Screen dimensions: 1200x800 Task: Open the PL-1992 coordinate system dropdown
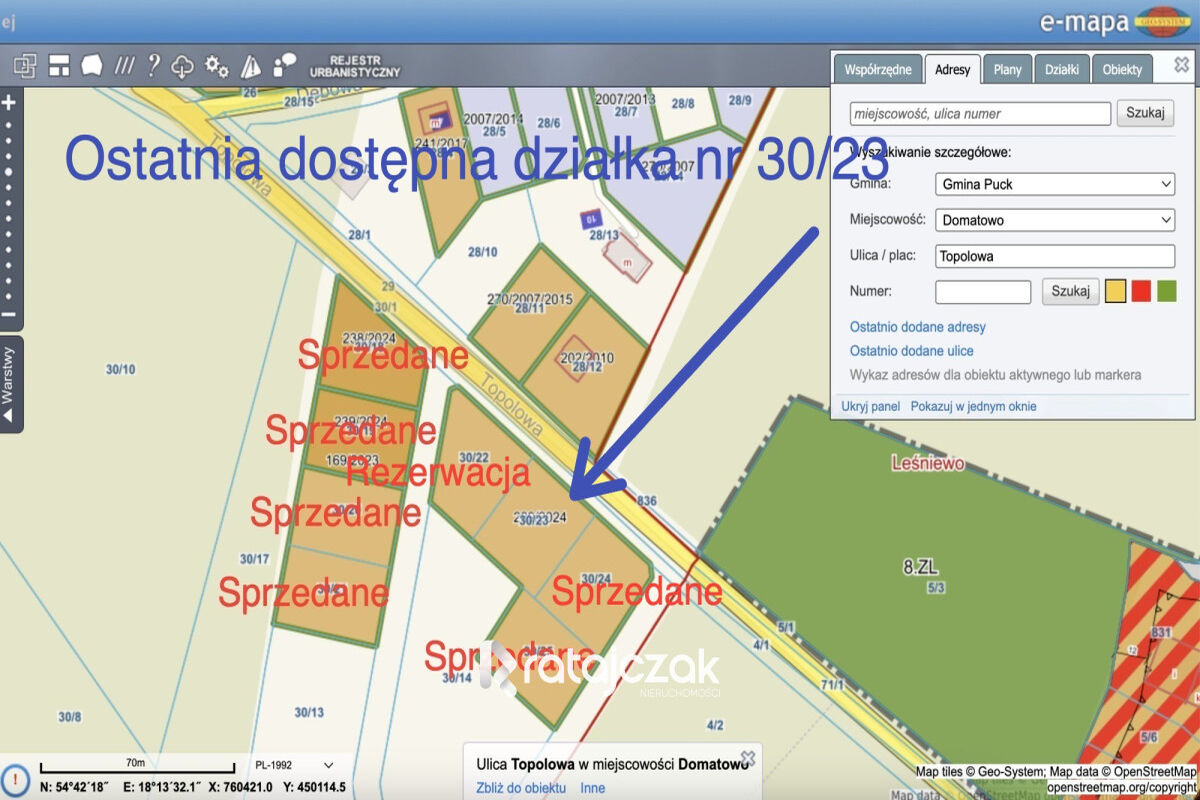pos(293,765)
